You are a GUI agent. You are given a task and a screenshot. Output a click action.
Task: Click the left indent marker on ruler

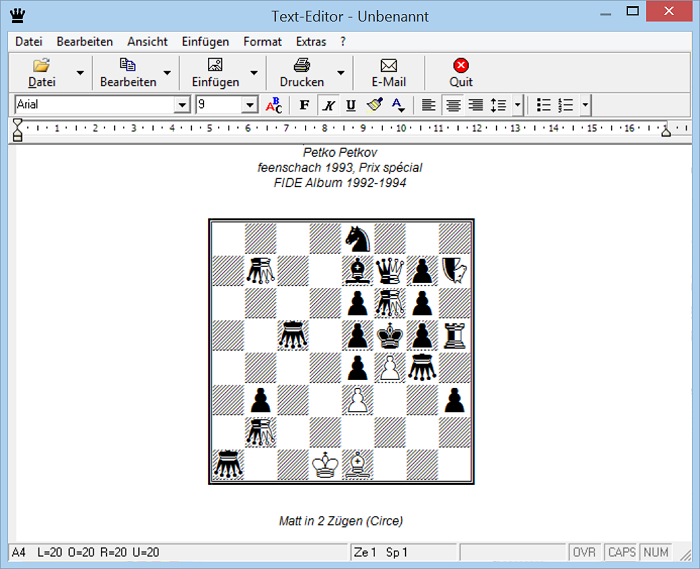(x=17, y=130)
